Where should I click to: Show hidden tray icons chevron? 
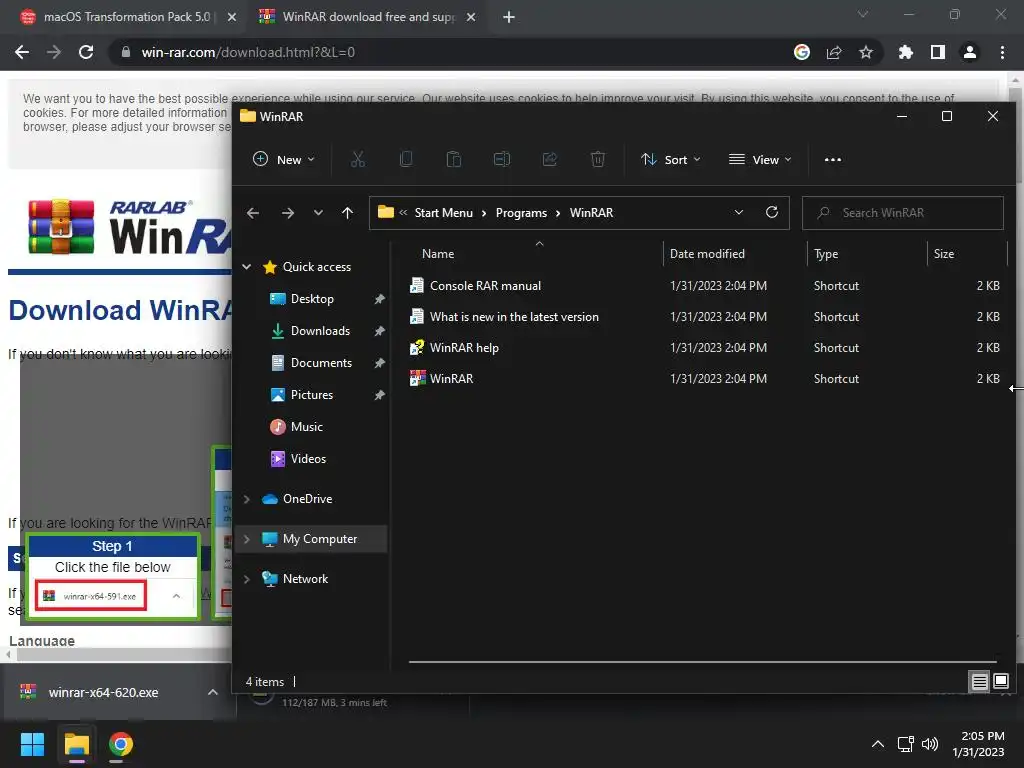tap(878, 744)
